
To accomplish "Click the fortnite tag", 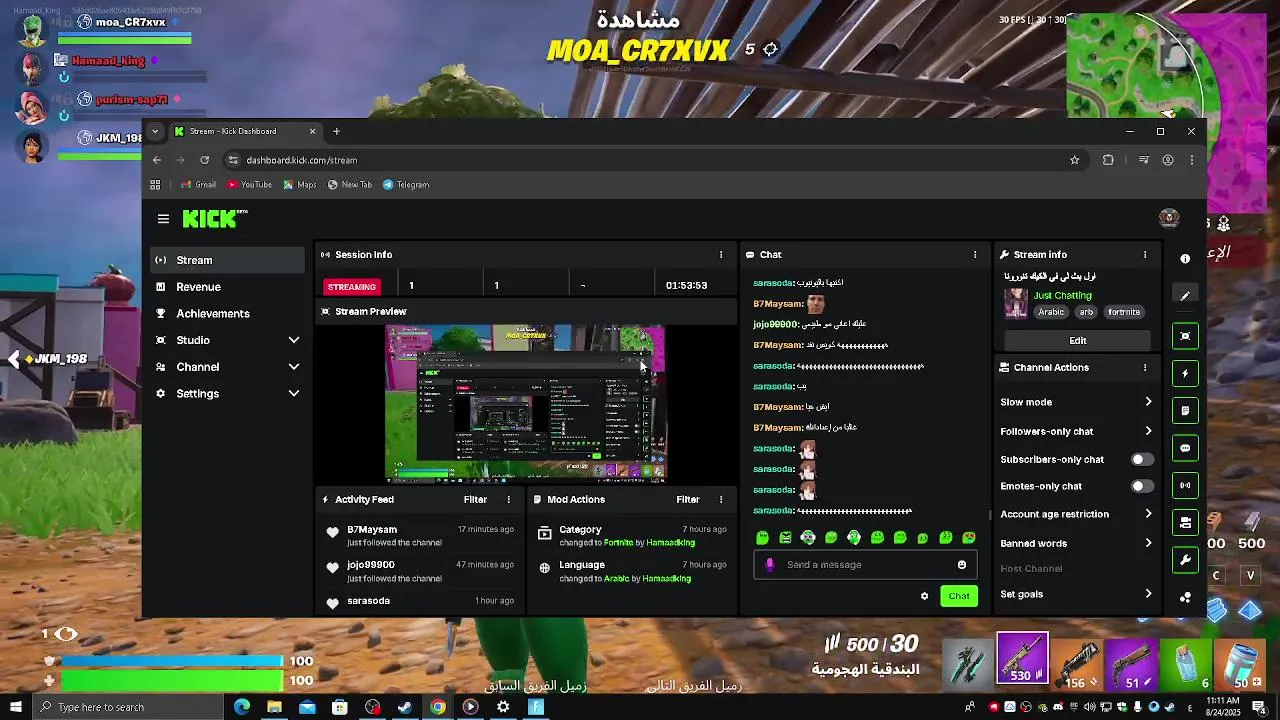I will [1124, 312].
